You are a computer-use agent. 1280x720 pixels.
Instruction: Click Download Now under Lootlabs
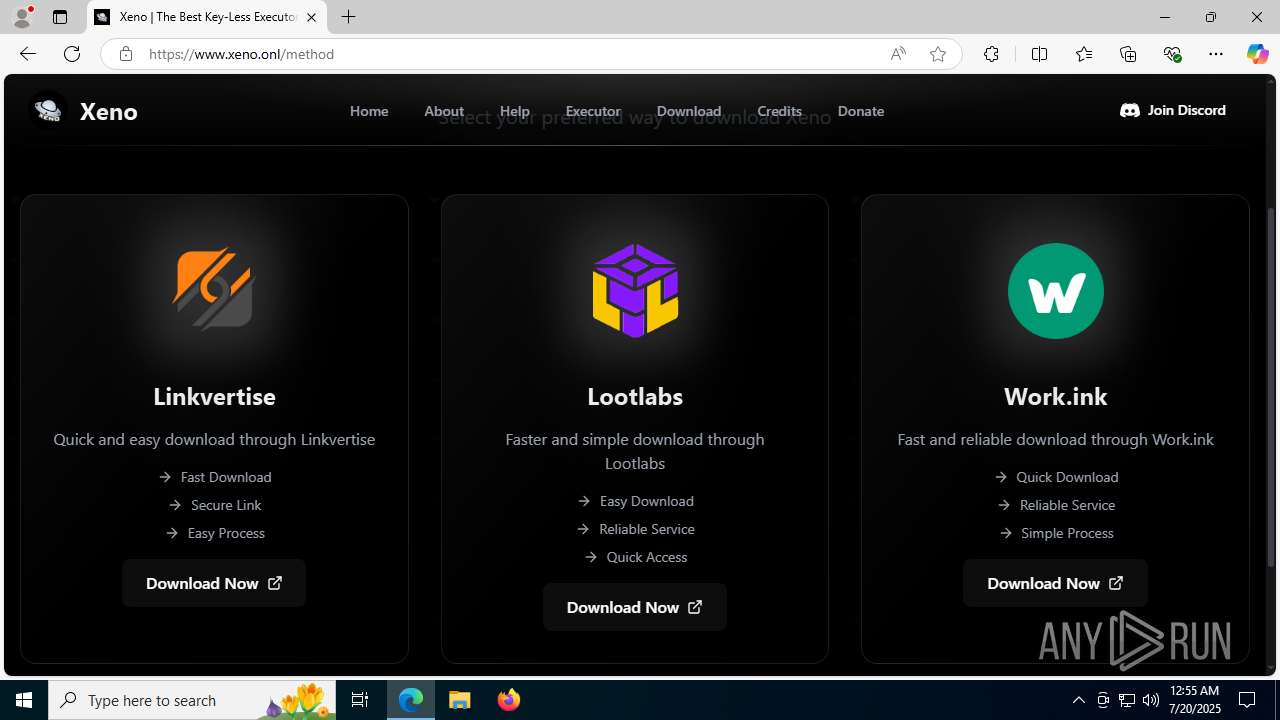pos(635,607)
